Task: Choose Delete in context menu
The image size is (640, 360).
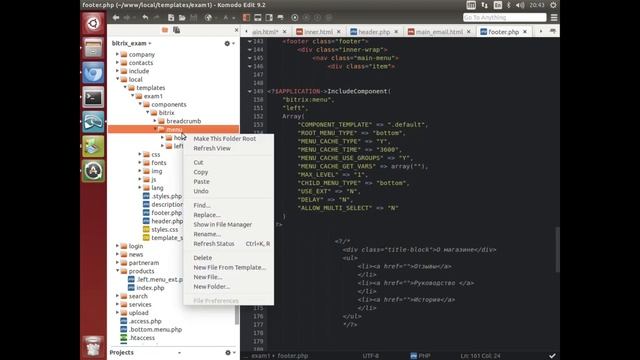Action: coord(202,258)
